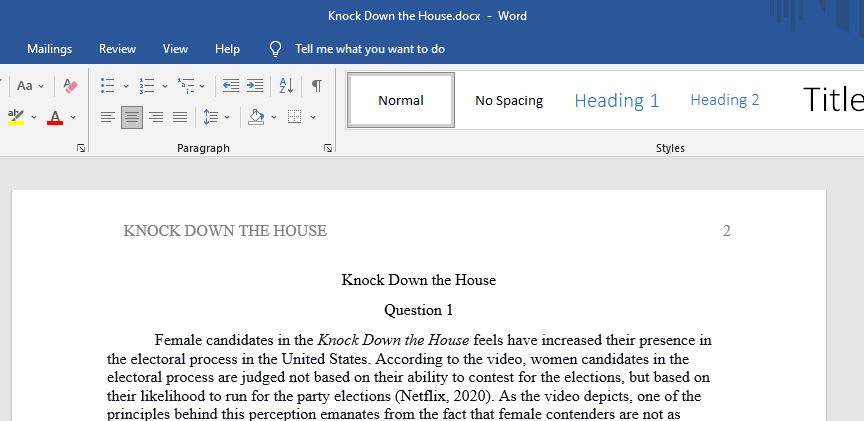Expand the numbering library dropdown arrow
Image resolution: width=864 pixels, height=421 pixels.
coord(165,87)
